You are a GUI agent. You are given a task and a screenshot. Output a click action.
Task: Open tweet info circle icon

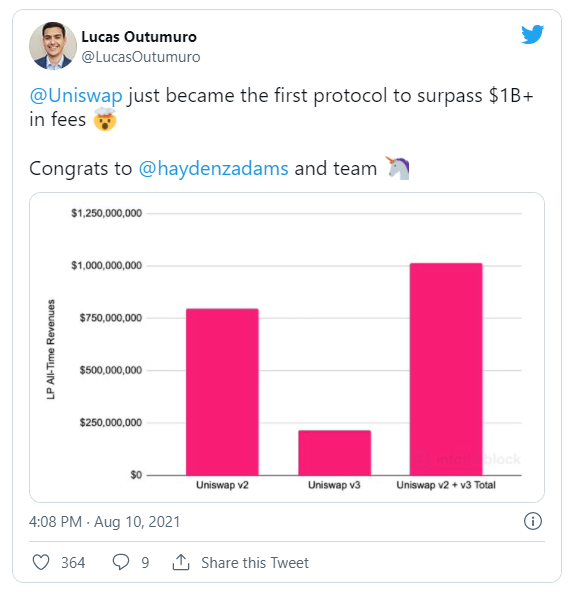click(x=532, y=521)
